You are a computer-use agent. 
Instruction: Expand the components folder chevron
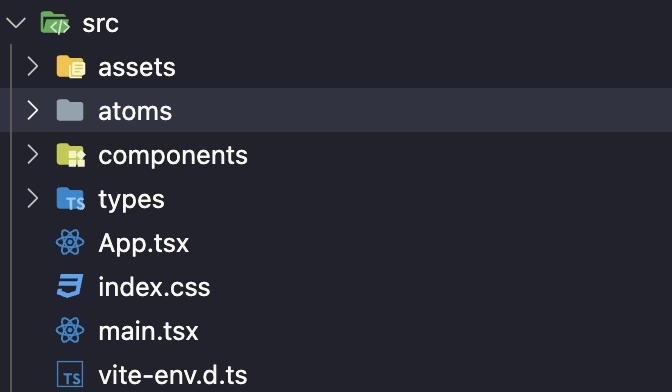pyautogui.click(x=33, y=155)
